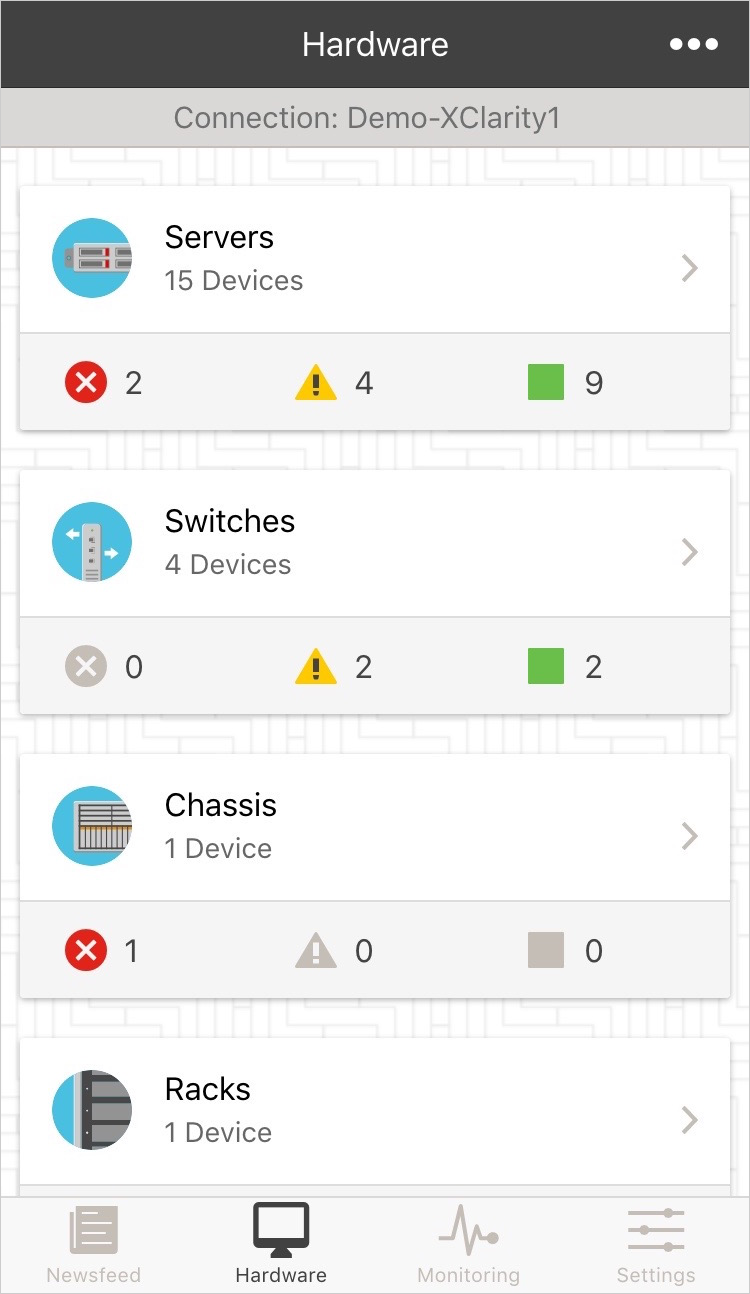The width and height of the screenshot is (750, 1294).
Task: Tap the Chassis device icon
Action: click(x=92, y=826)
